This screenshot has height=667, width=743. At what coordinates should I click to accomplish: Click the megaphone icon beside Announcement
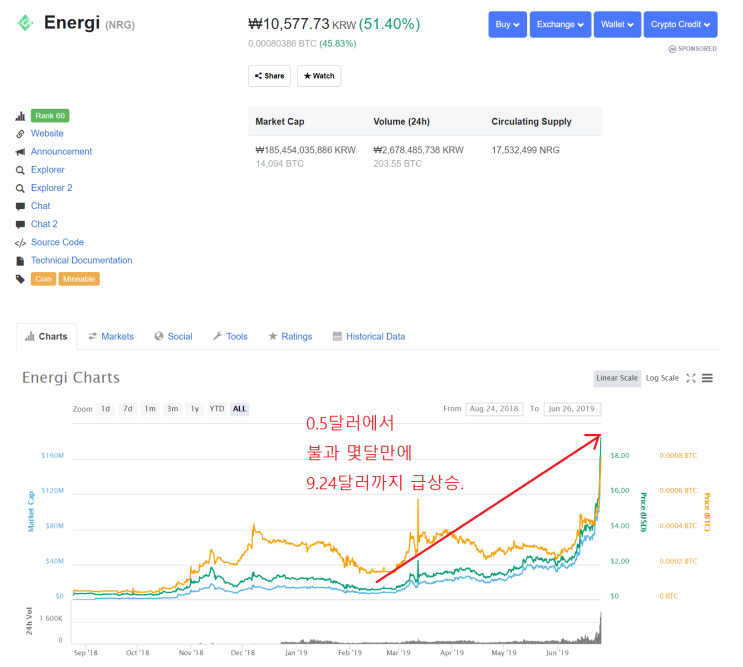pyautogui.click(x=20, y=152)
